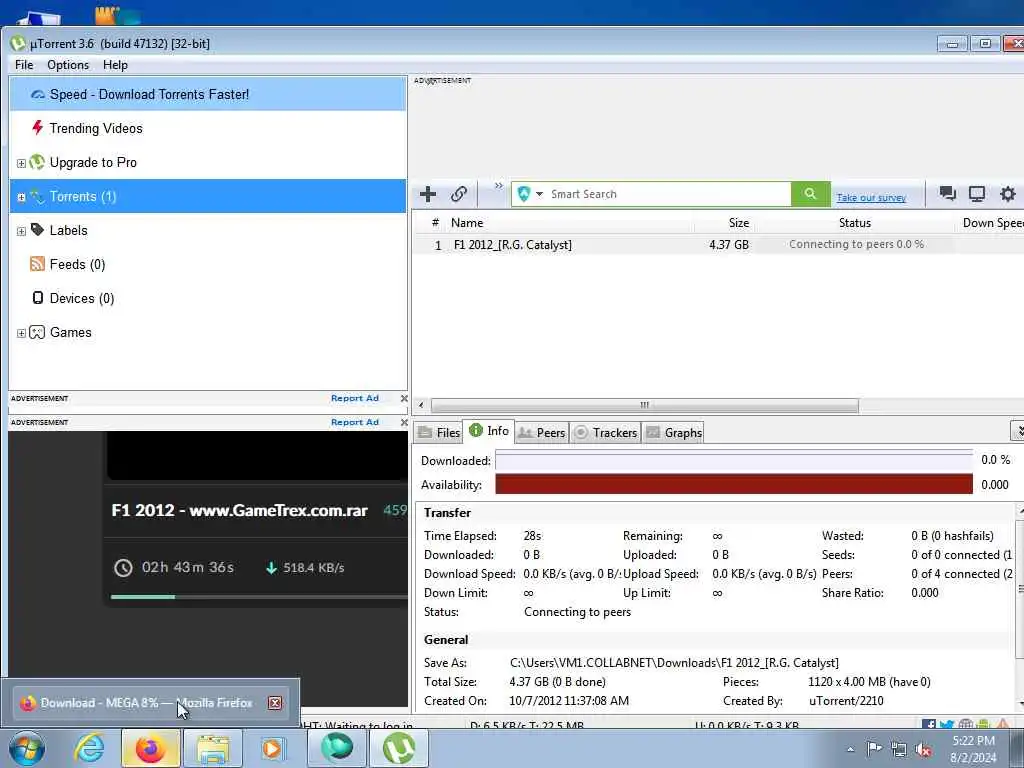Switch to the Peers tab
This screenshot has height=768, width=1024.
[x=541, y=432]
